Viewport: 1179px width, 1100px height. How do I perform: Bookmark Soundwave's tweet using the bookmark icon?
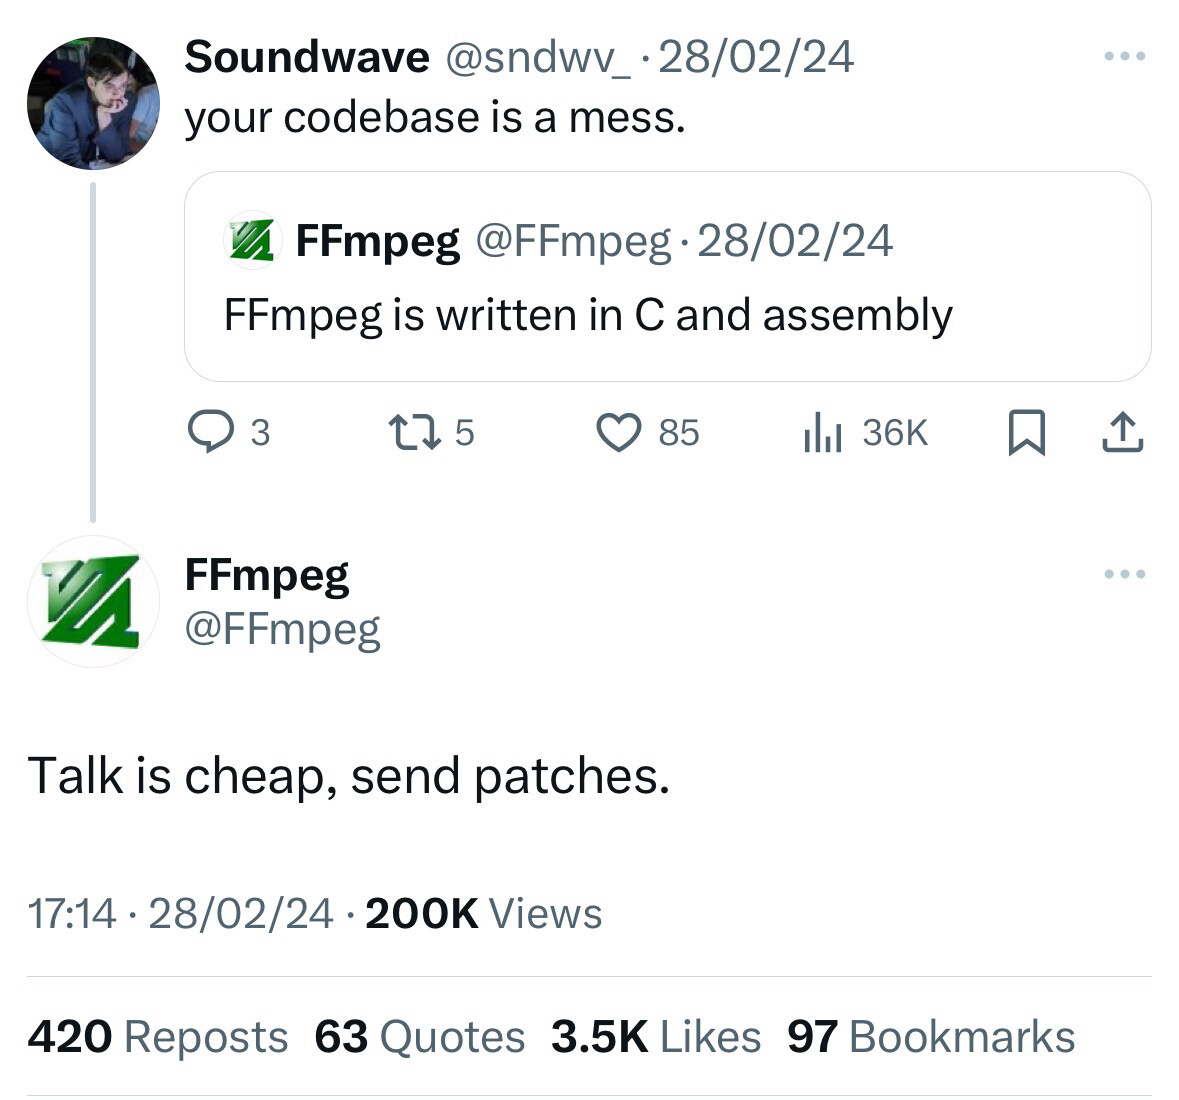[x=1026, y=432]
